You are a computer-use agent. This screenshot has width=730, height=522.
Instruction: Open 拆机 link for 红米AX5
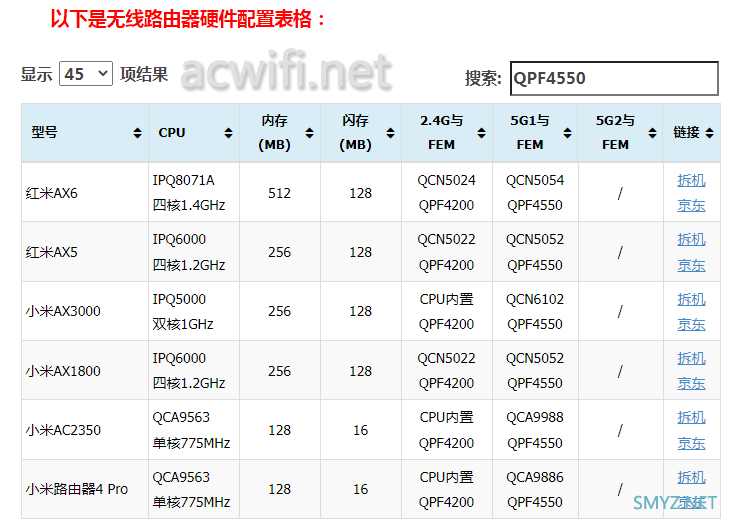pyautogui.click(x=691, y=239)
